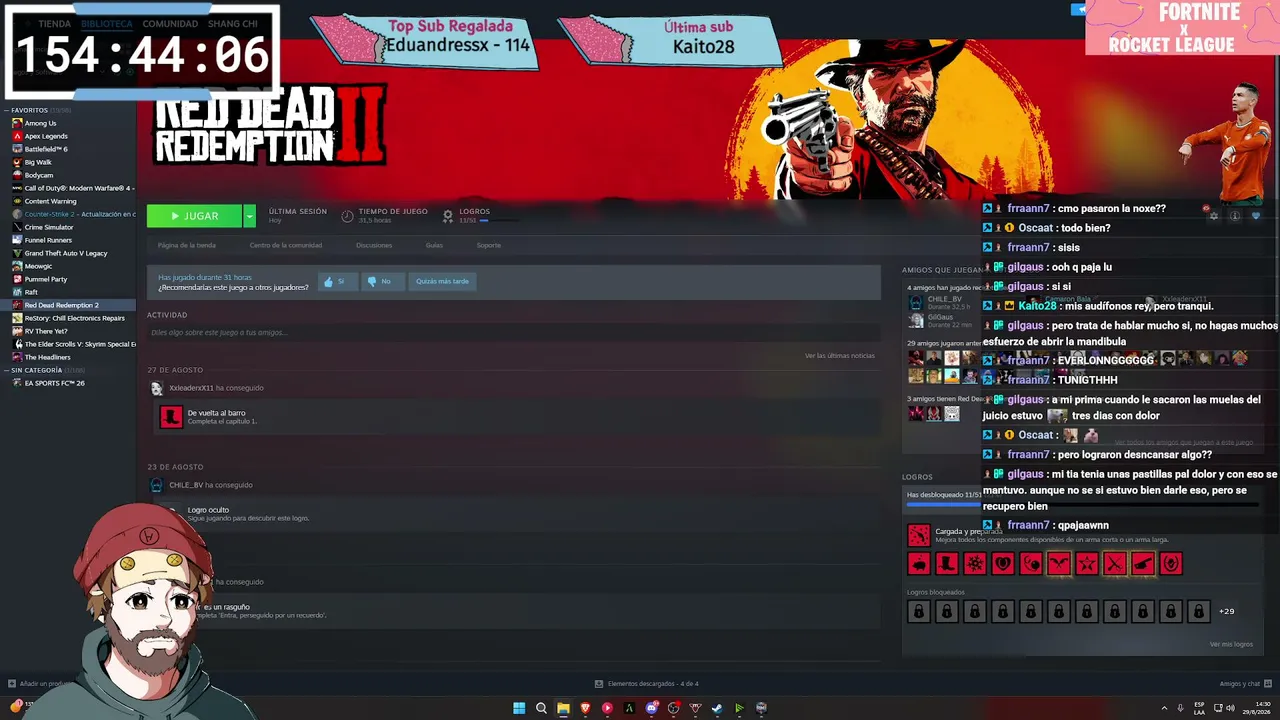Open the boot achievement icon in Logros
This screenshot has height=720, width=1280.
(x=947, y=564)
